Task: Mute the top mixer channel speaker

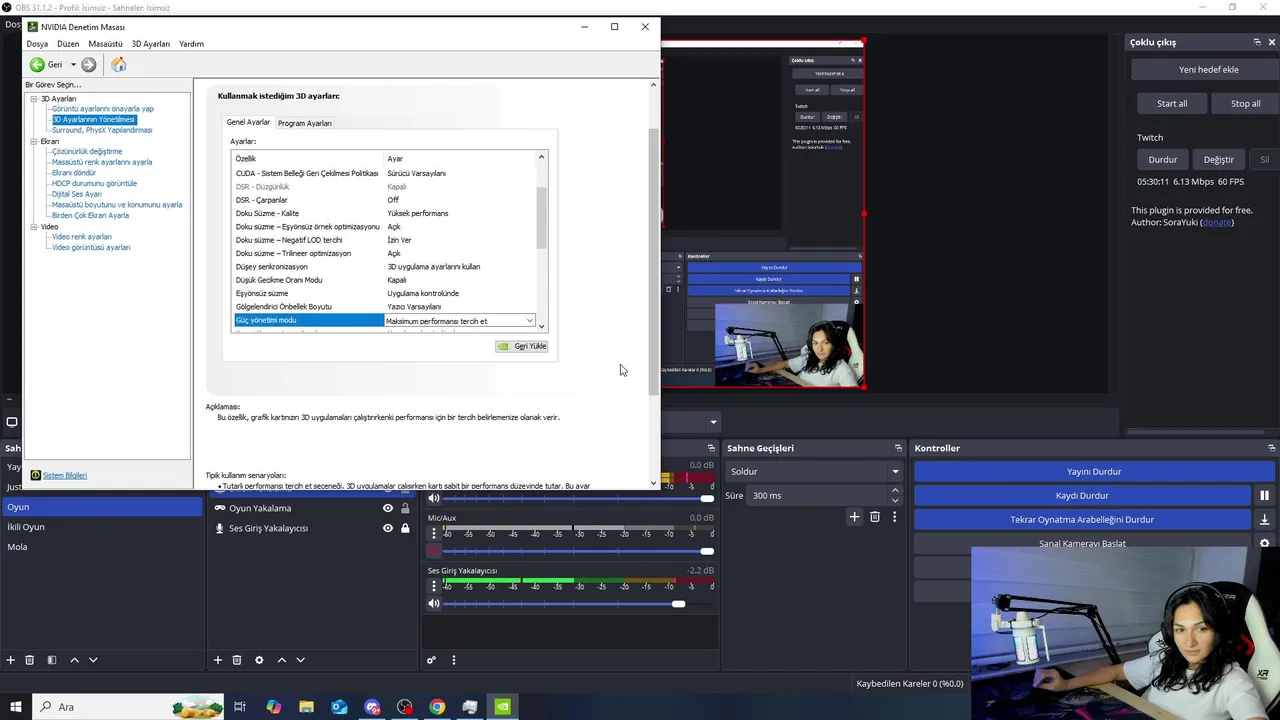Action: [x=434, y=498]
